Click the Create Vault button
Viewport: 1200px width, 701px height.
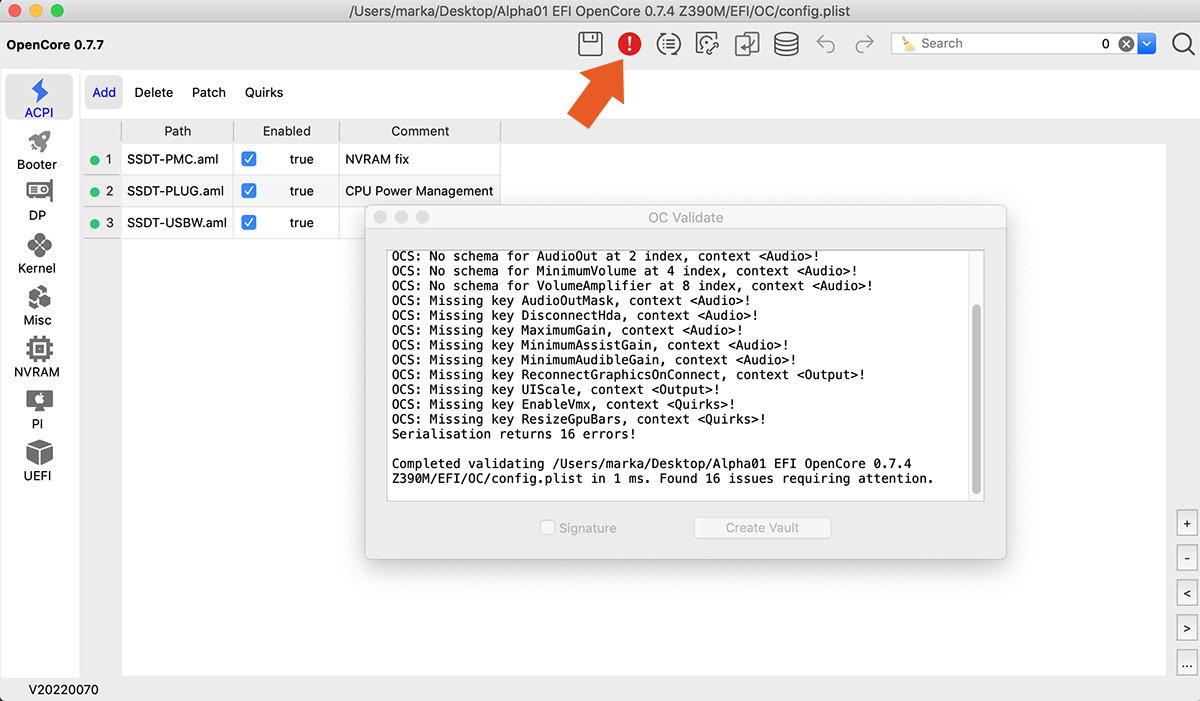coord(762,527)
